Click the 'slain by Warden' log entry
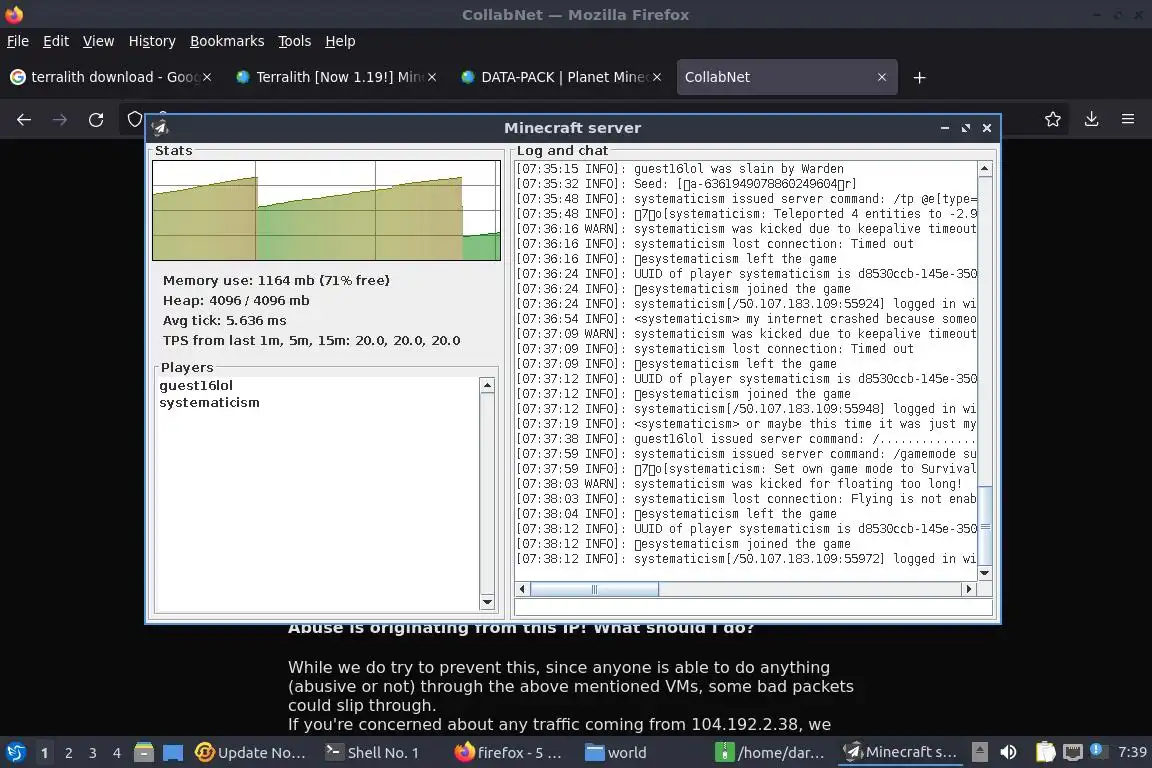The width and height of the screenshot is (1152, 768). point(680,169)
